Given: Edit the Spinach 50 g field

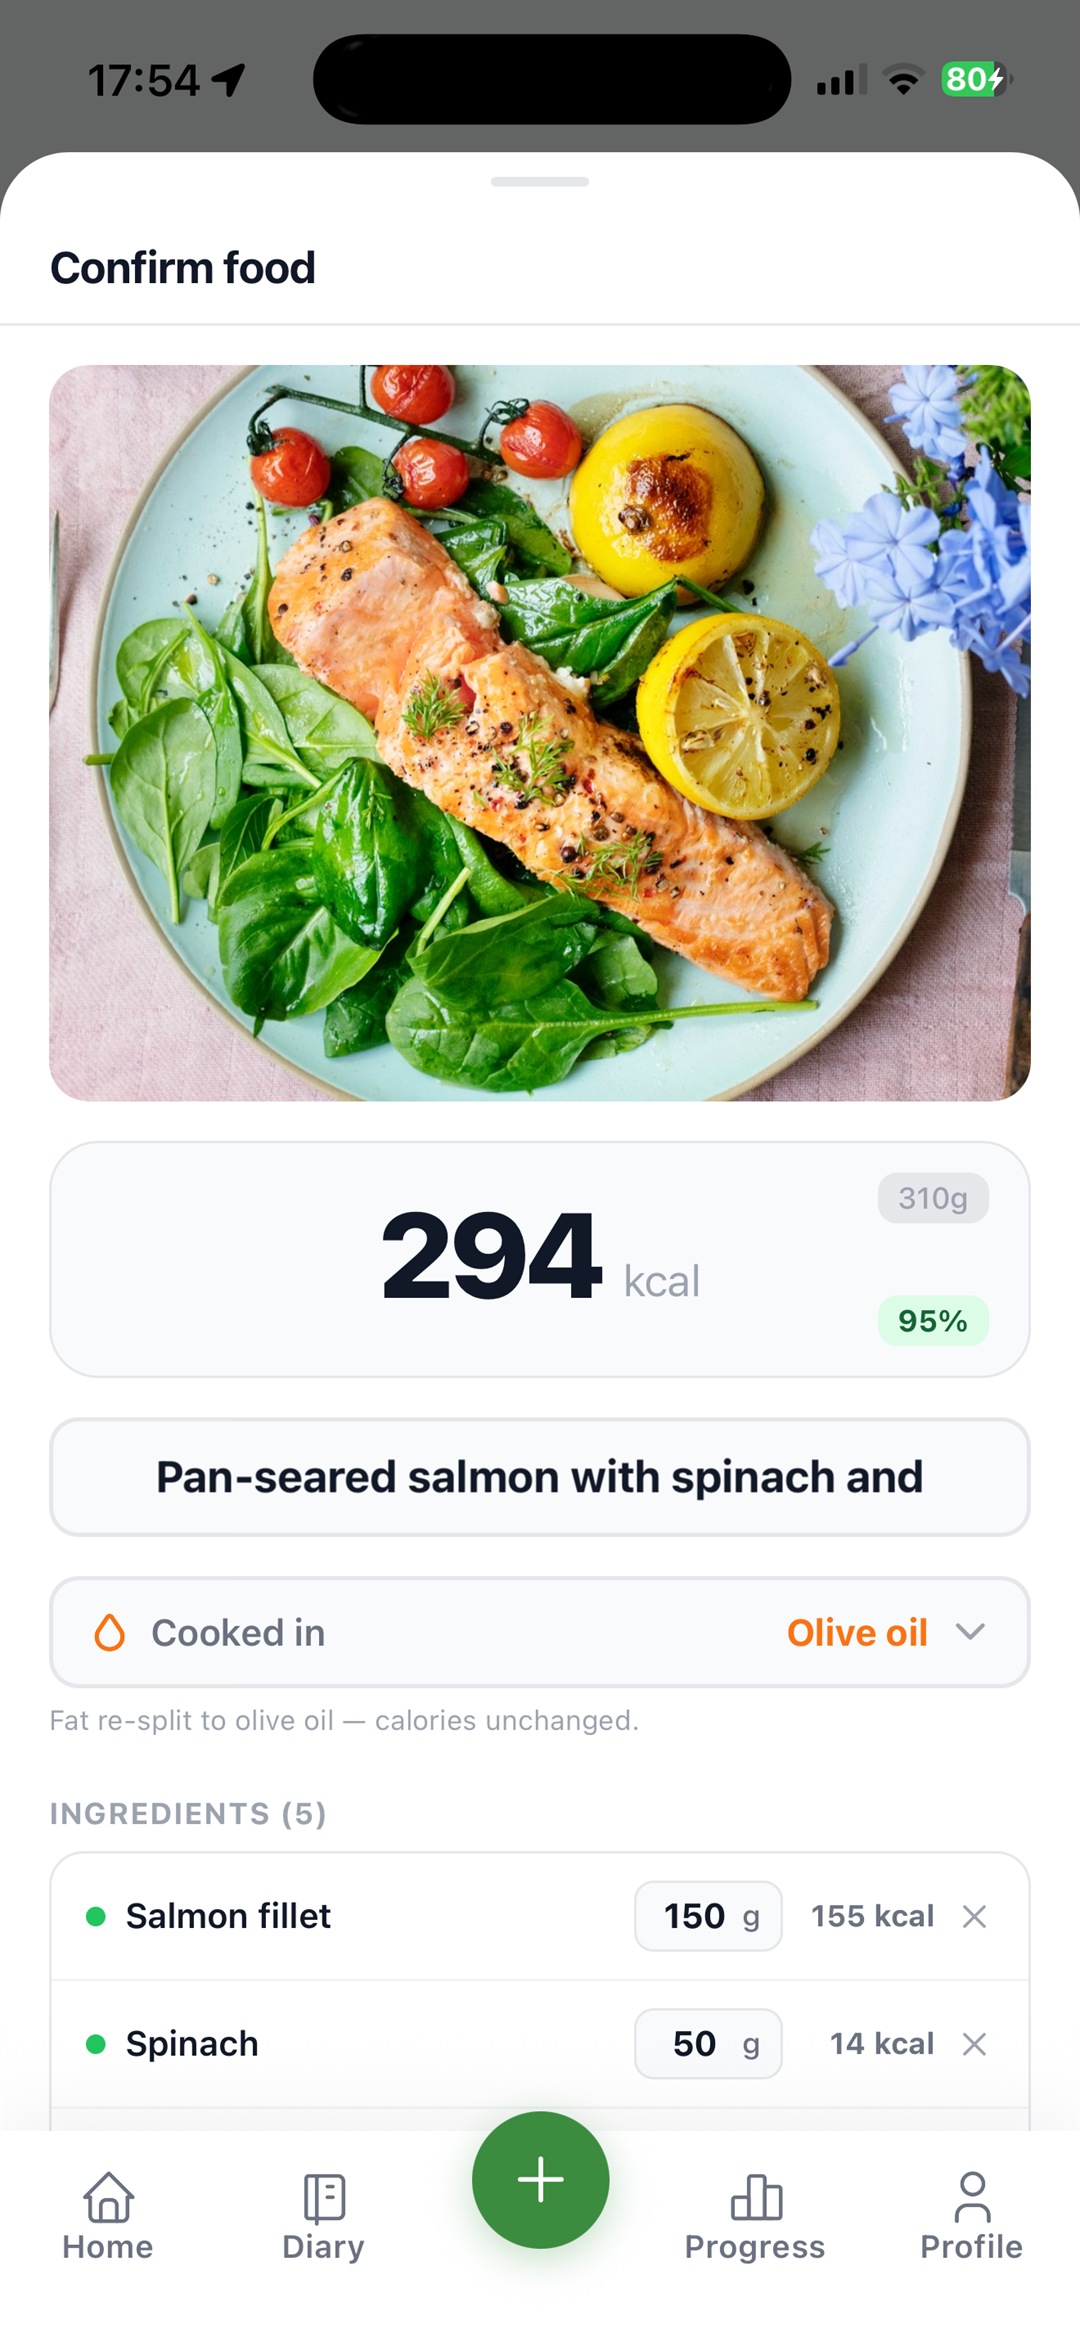Looking at the screenshot, I should point(708,2044).
